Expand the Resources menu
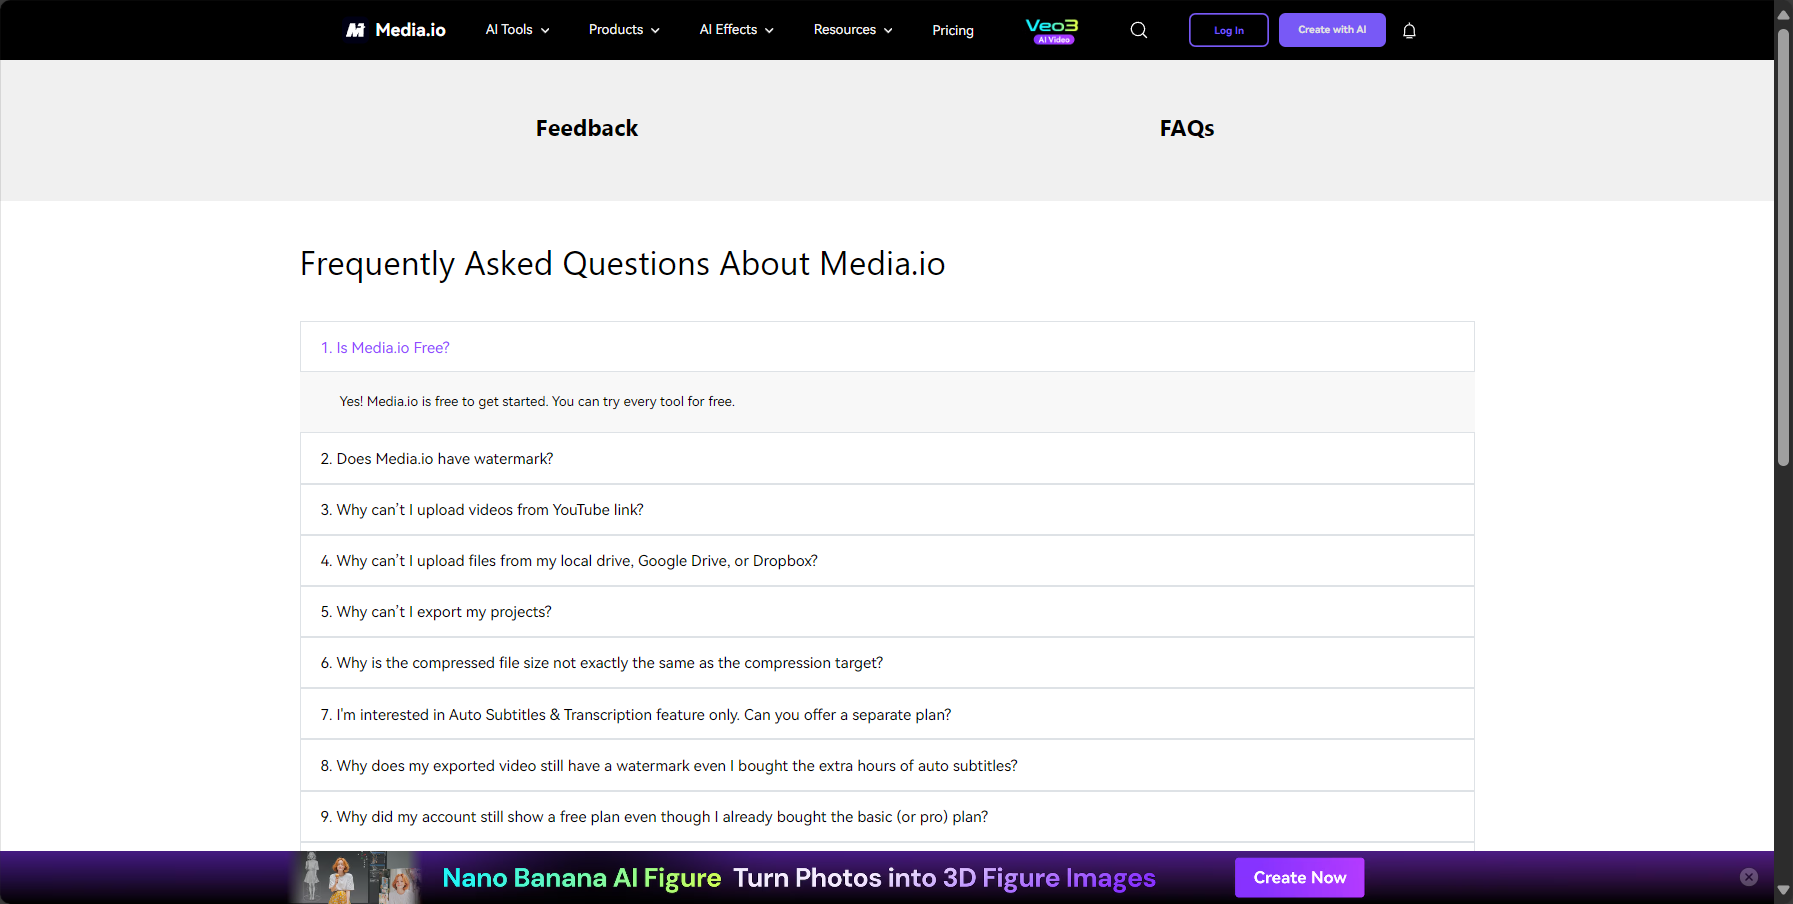The image size is (1793, 904). tap(853, 30)
